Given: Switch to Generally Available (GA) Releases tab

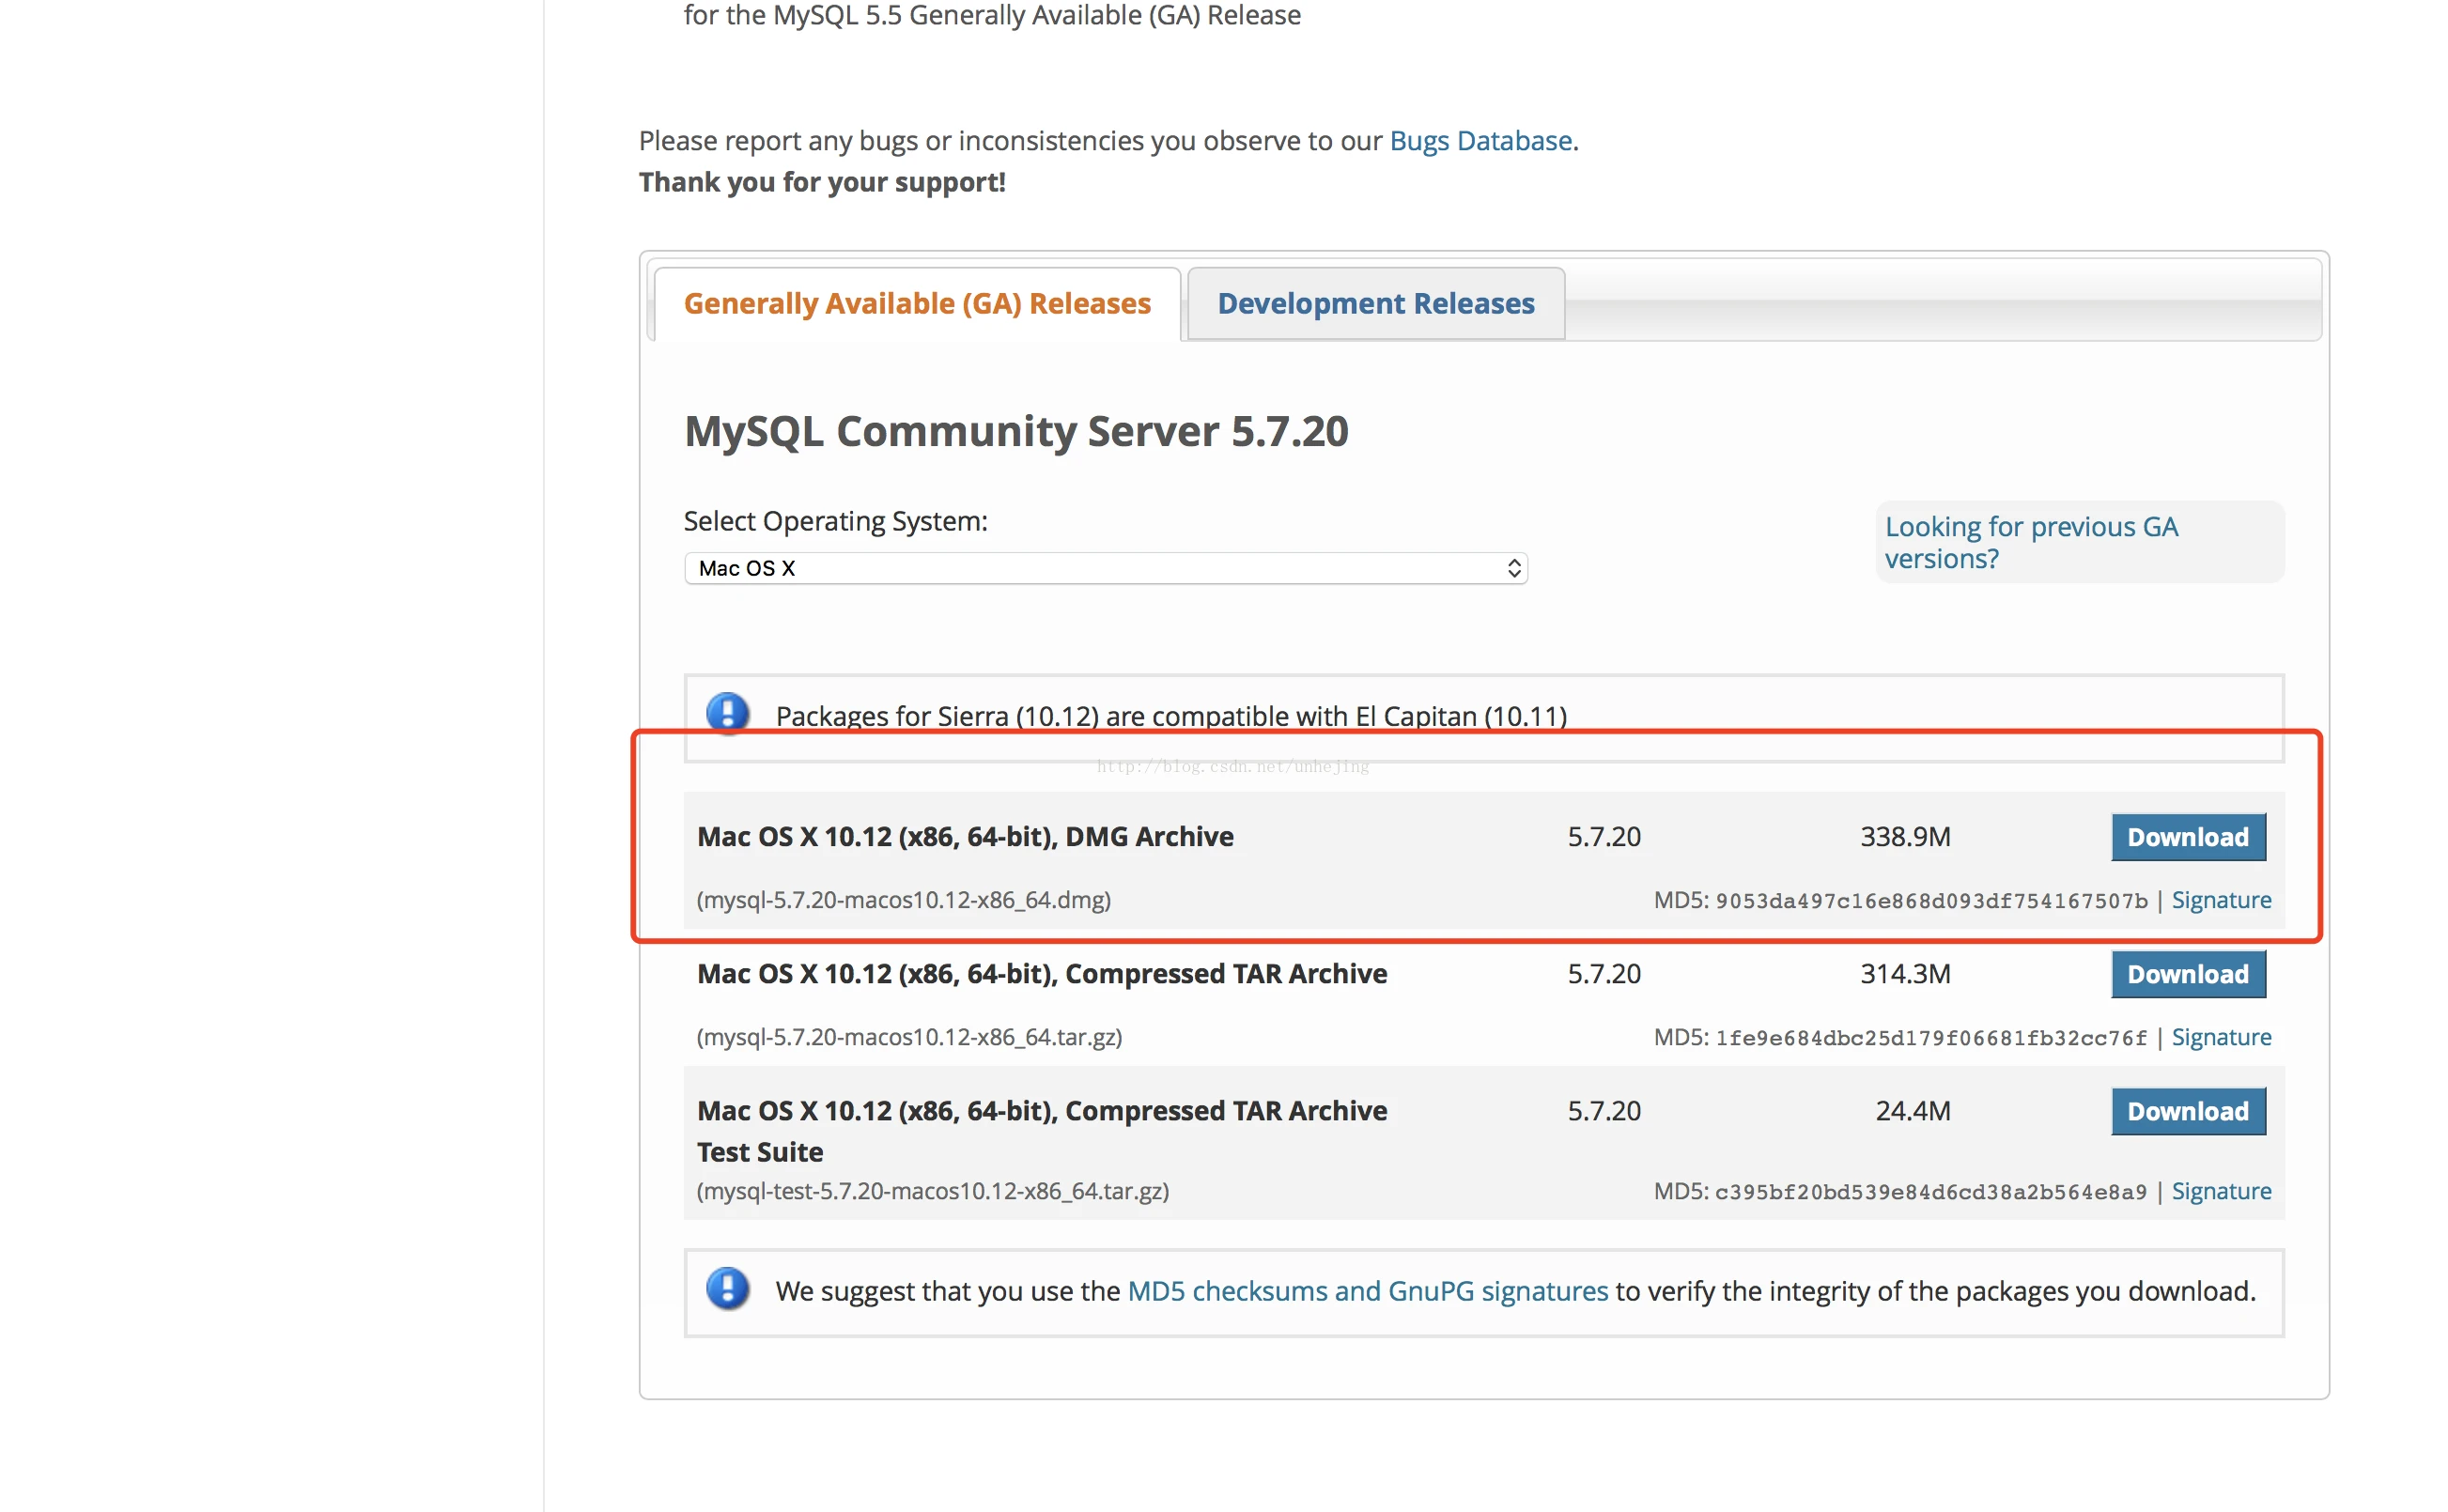Looking at the screenshot, I should tap(917, 303).
